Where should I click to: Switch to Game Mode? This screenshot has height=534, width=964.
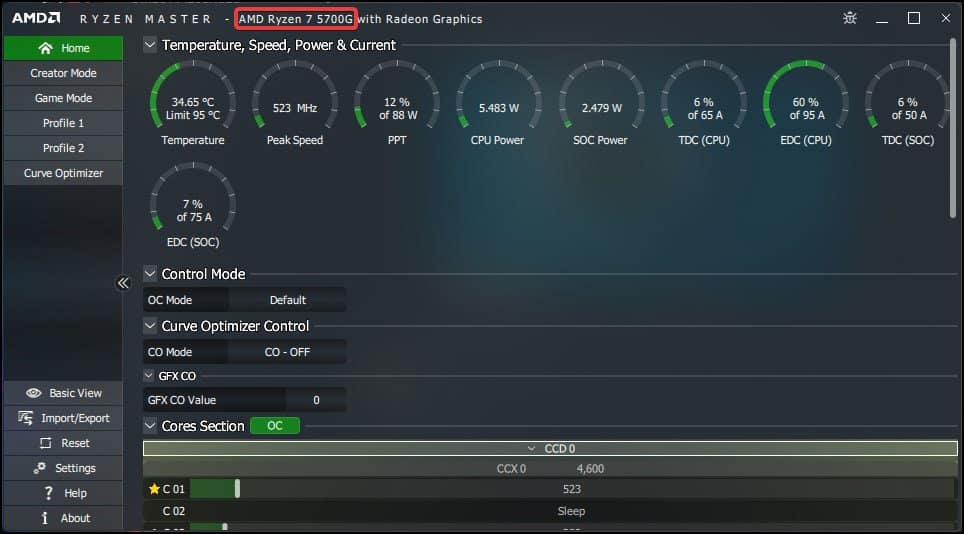(63, 98)
